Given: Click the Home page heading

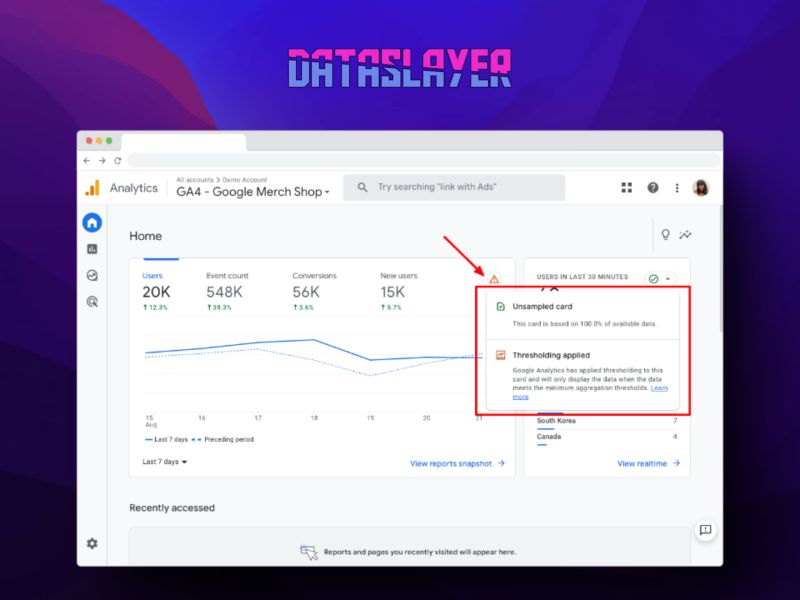Looking at the screenshot, I should click(x=145, y=236).
